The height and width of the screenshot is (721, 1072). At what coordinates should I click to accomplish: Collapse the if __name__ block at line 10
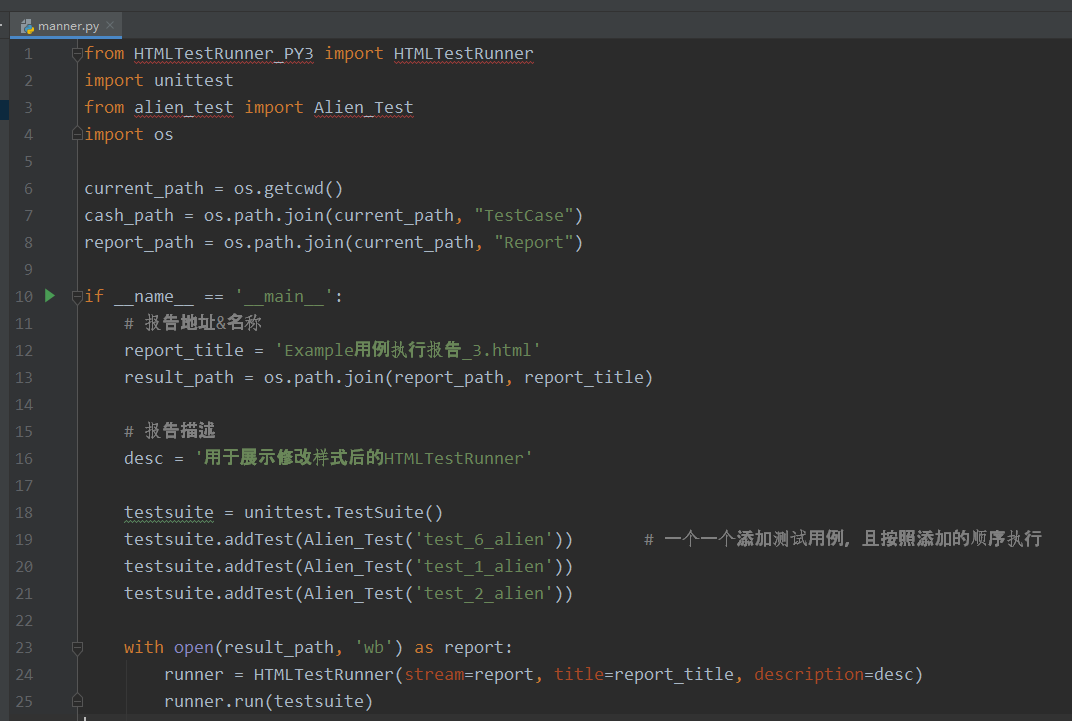[77, 297]
